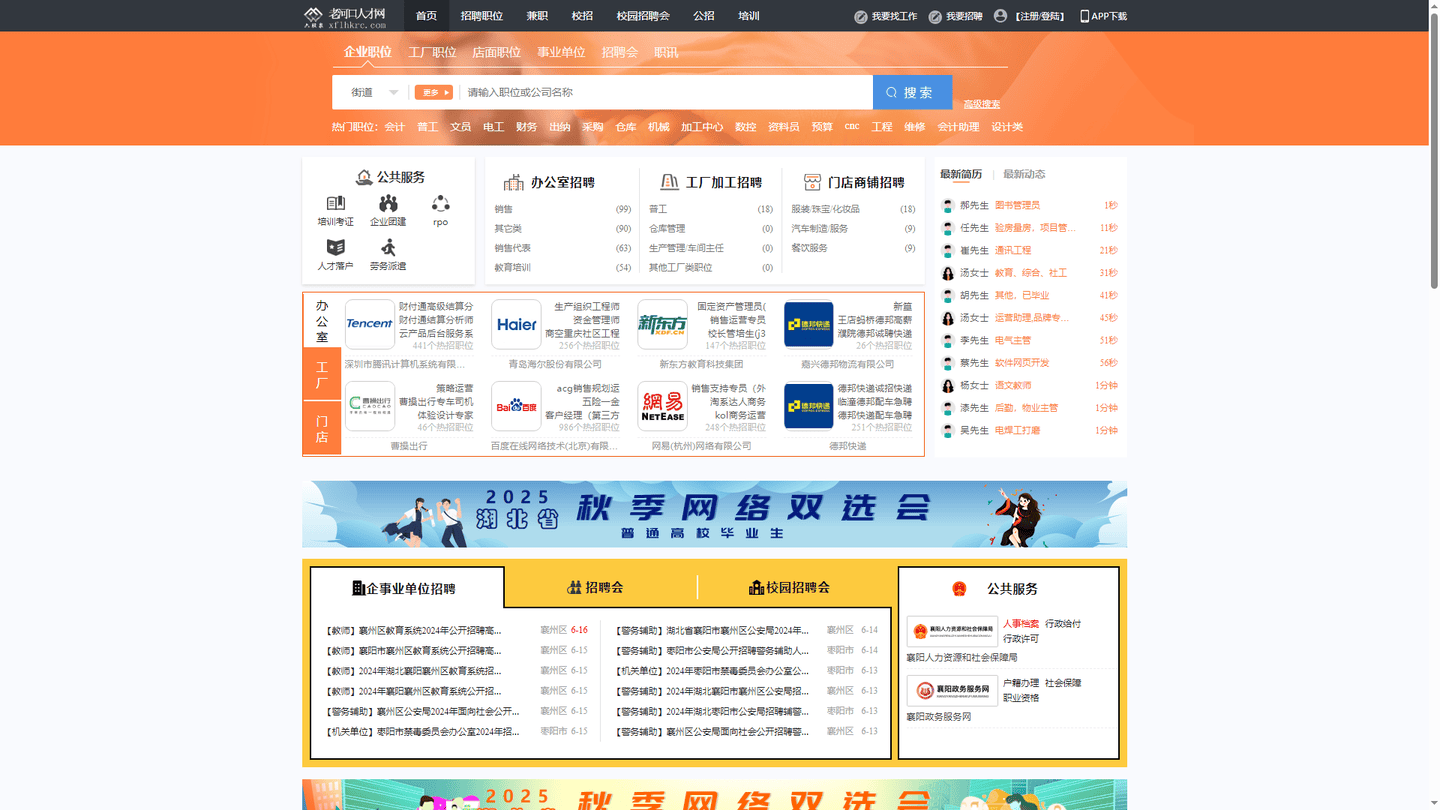
Task: Click 电气主管 resume entry
Action: (x=1012, y=341)
